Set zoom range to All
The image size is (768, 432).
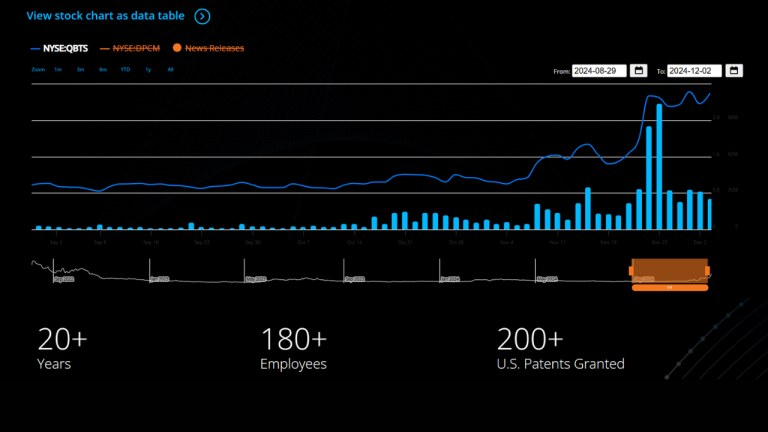pos(171,70)
